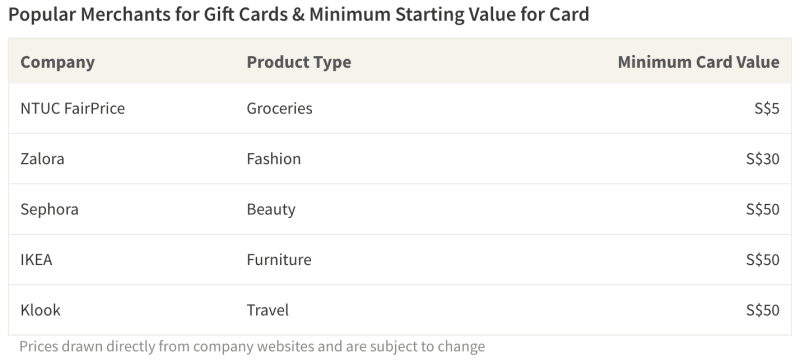
Task: Click the Furniture product type cell
Action: [x=279, y=260]
